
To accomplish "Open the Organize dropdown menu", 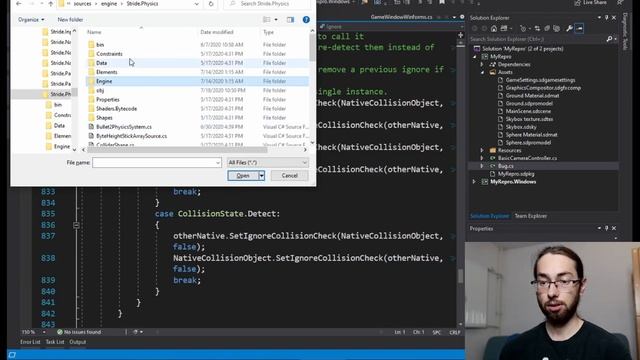I will (x=31, y=20).
